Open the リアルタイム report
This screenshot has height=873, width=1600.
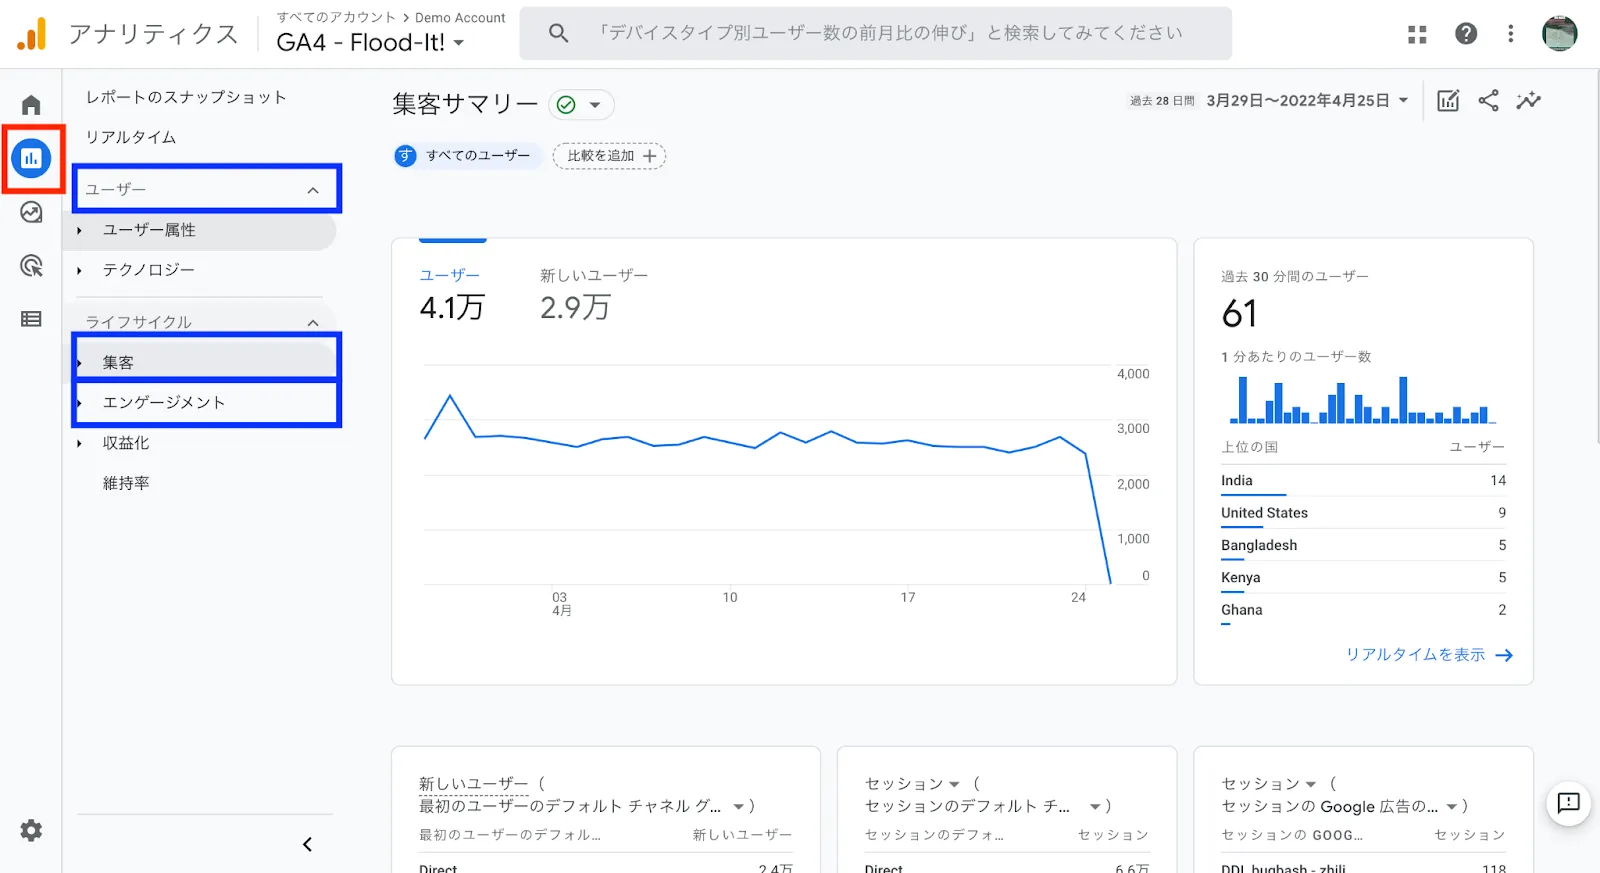[x=131, y=137]
